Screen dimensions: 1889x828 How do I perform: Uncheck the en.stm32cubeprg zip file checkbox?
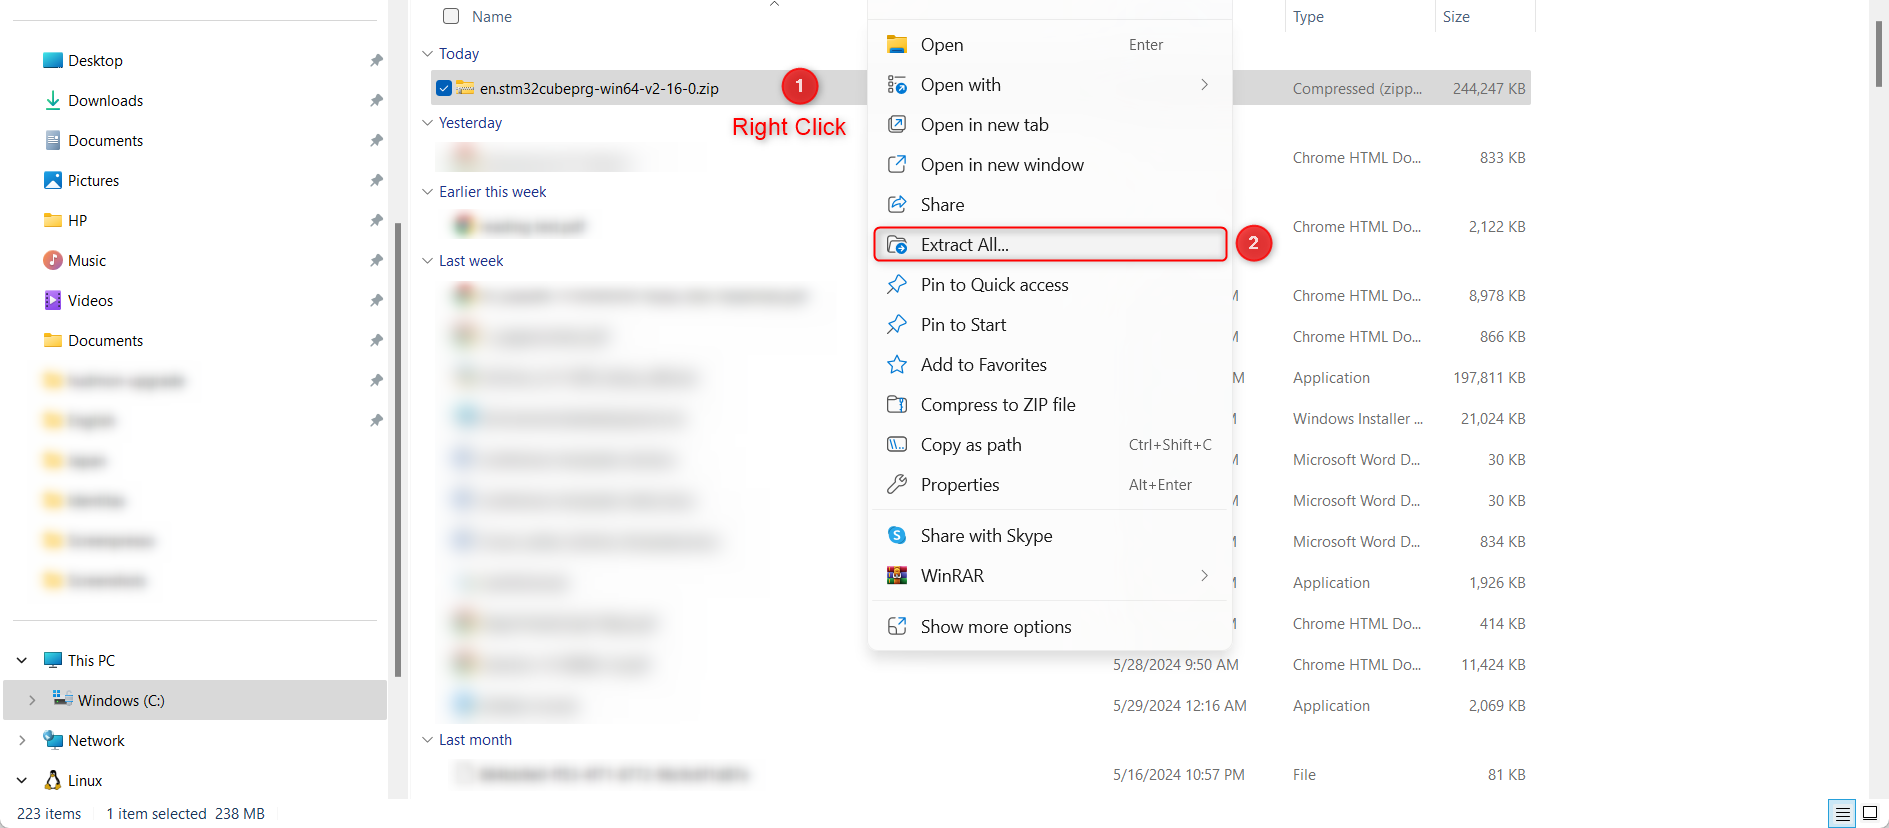[x=444, y=89]
